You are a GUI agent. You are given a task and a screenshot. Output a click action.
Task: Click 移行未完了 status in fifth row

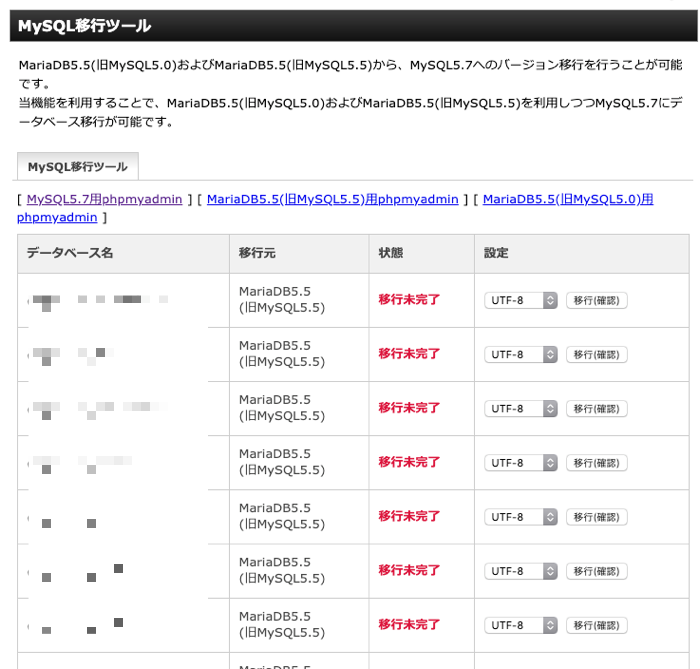coord(409,516)
